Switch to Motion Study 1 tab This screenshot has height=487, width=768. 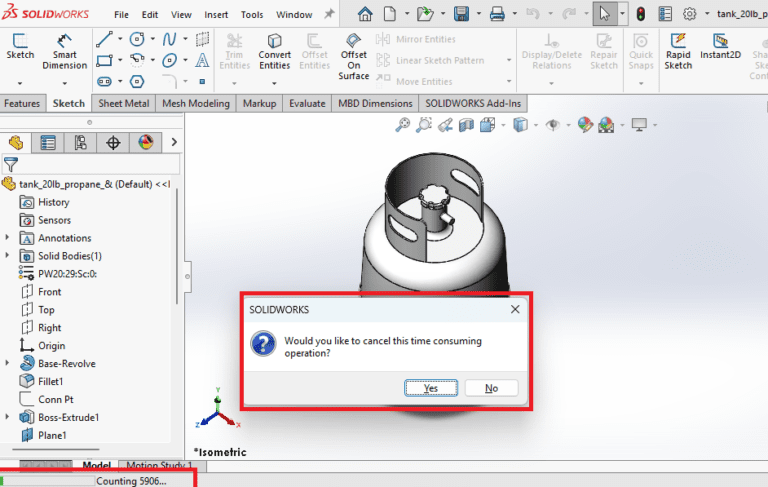click(159, 465)
